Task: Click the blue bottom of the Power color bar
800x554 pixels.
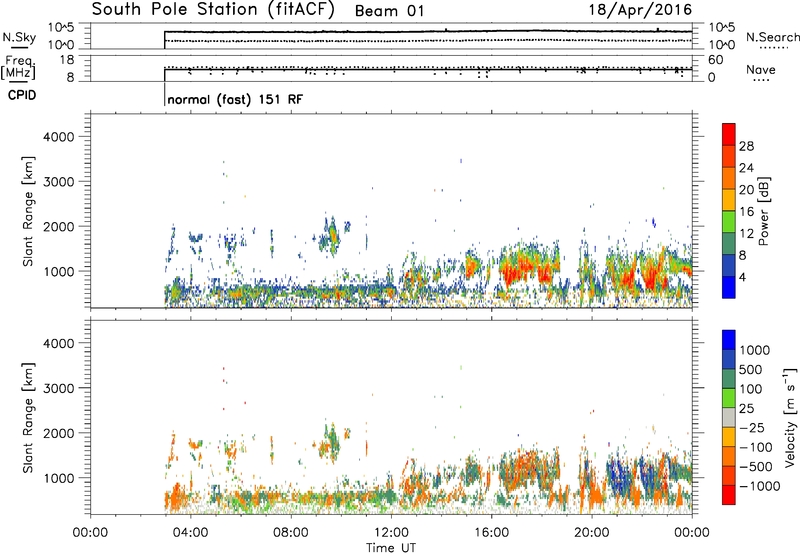Action: point(729,290)
